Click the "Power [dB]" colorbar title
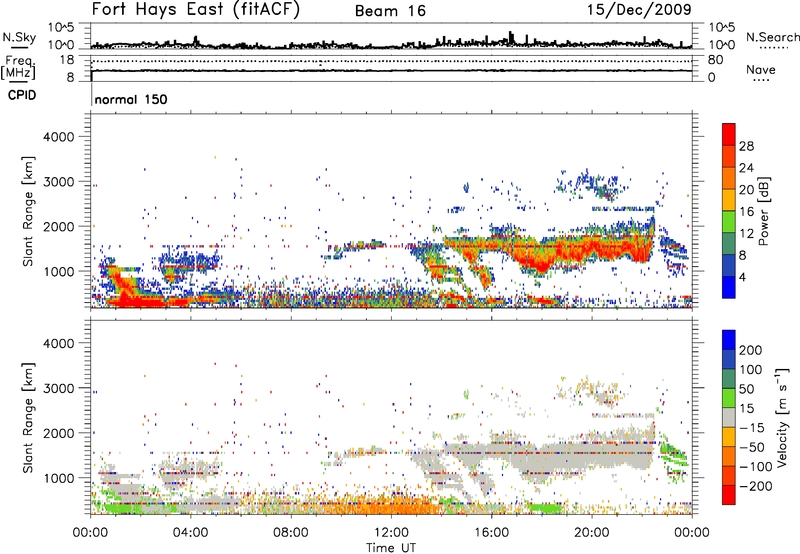This screenshot has height=554, width=800. click(764, 211)
